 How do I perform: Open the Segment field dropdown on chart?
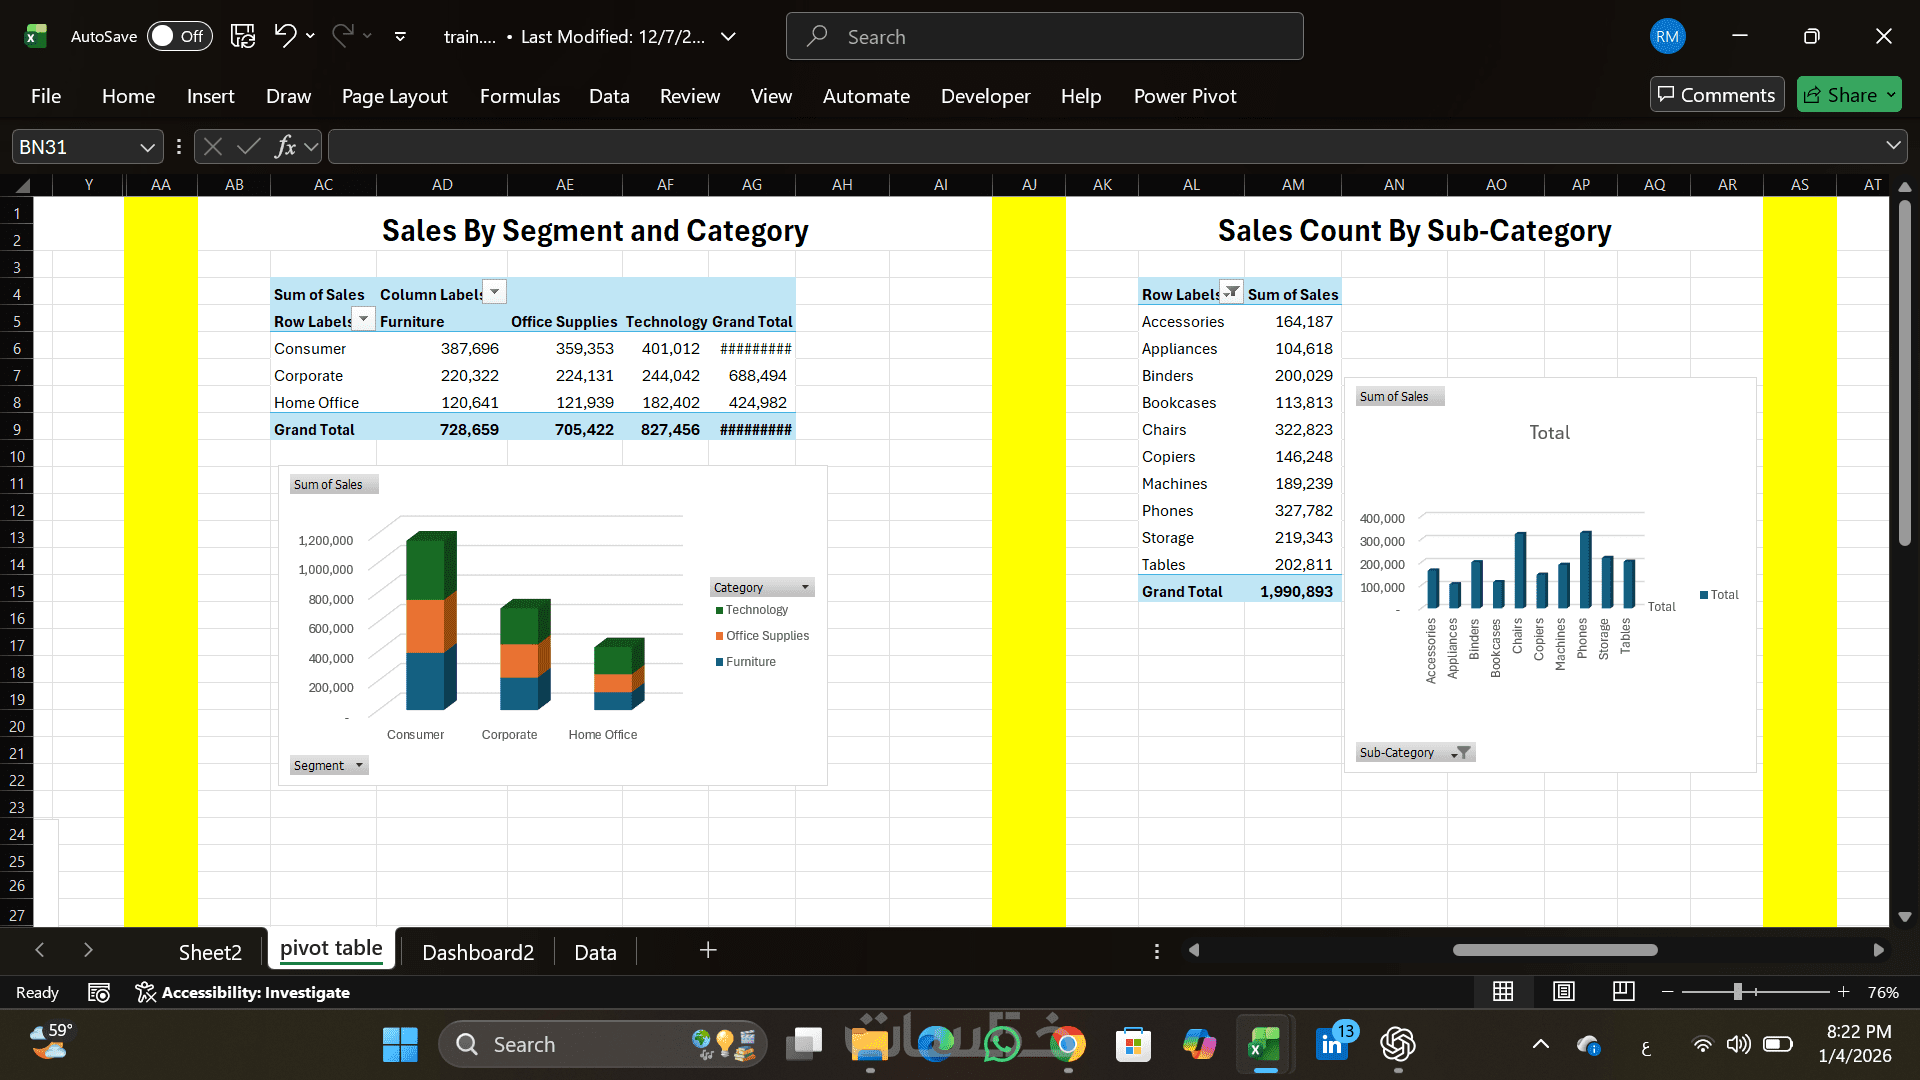click(x=359, y=765)
